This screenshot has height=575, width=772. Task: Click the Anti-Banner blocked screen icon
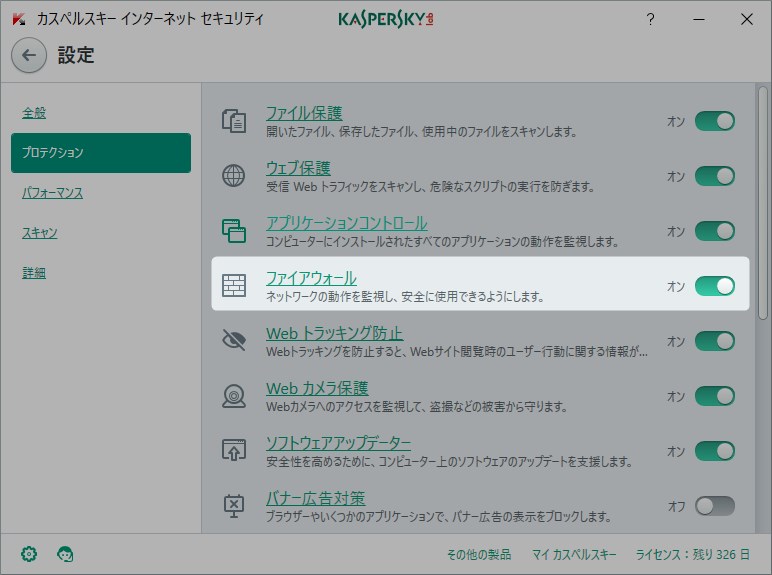click(234, 506)
